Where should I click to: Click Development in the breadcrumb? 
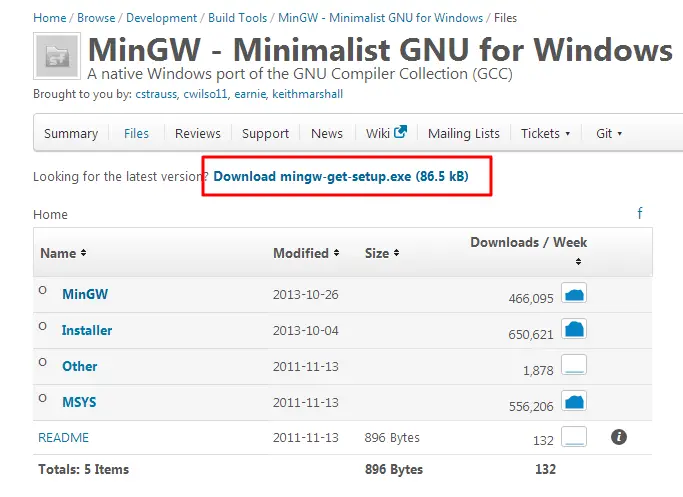pyautogui.click(x=162, y=18)
